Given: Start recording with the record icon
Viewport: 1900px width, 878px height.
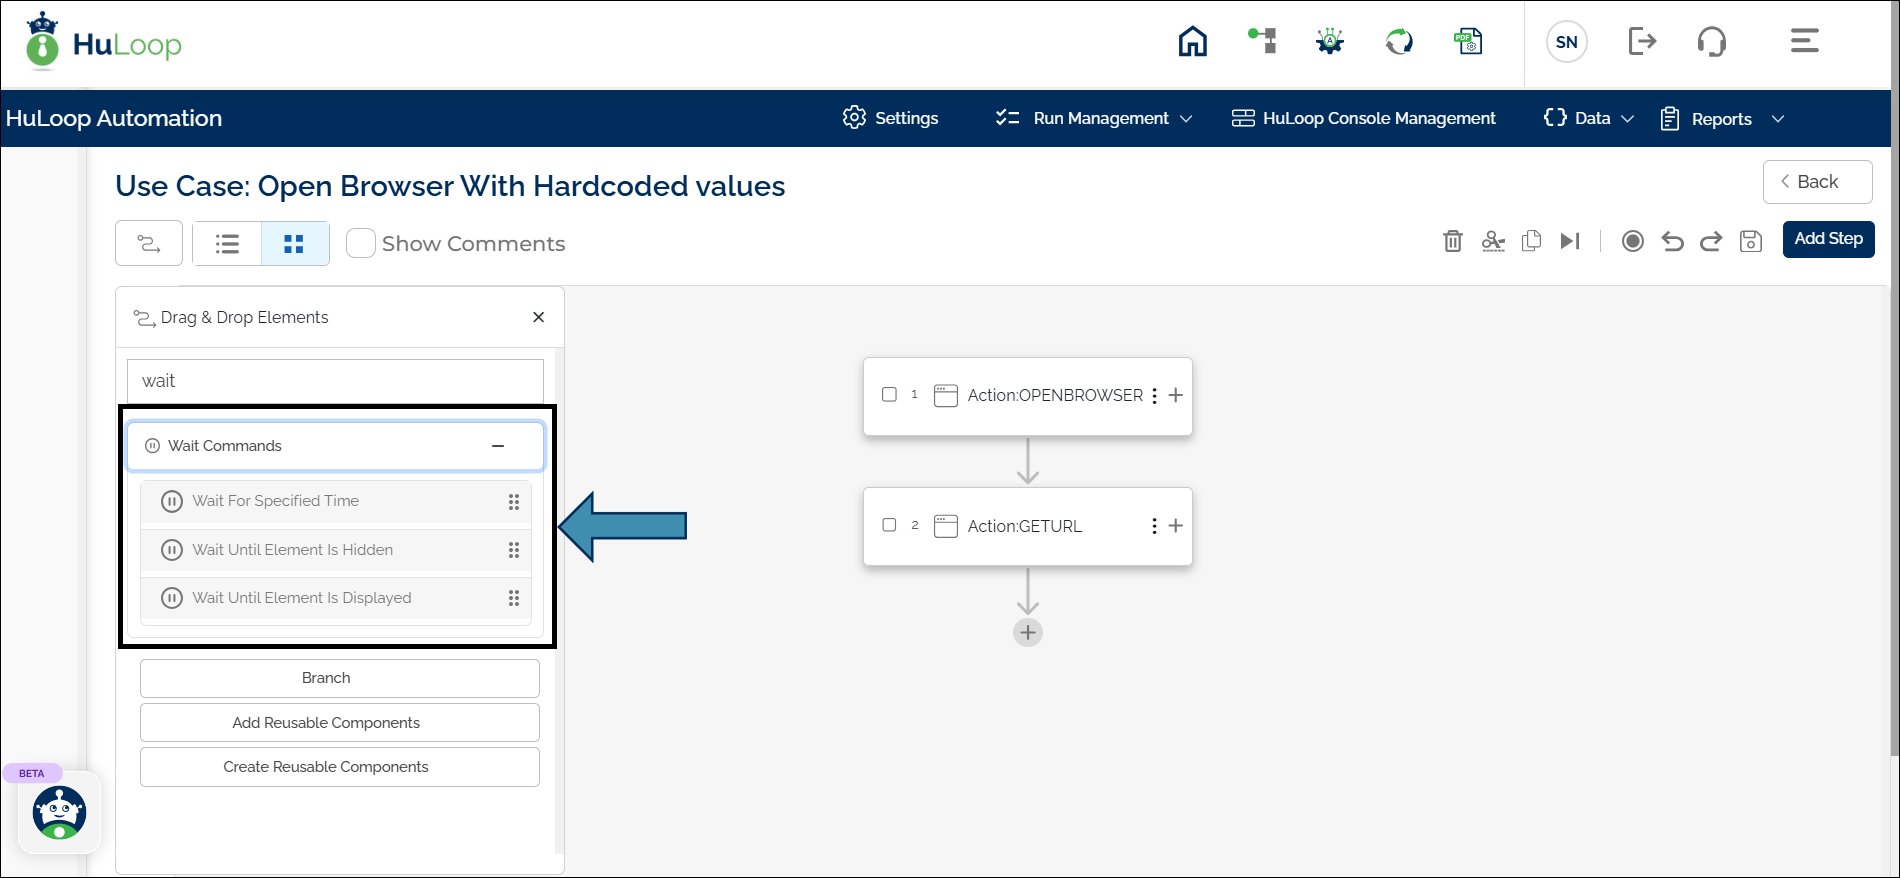Looking at the screenshot, I should tap(1633, 241).
